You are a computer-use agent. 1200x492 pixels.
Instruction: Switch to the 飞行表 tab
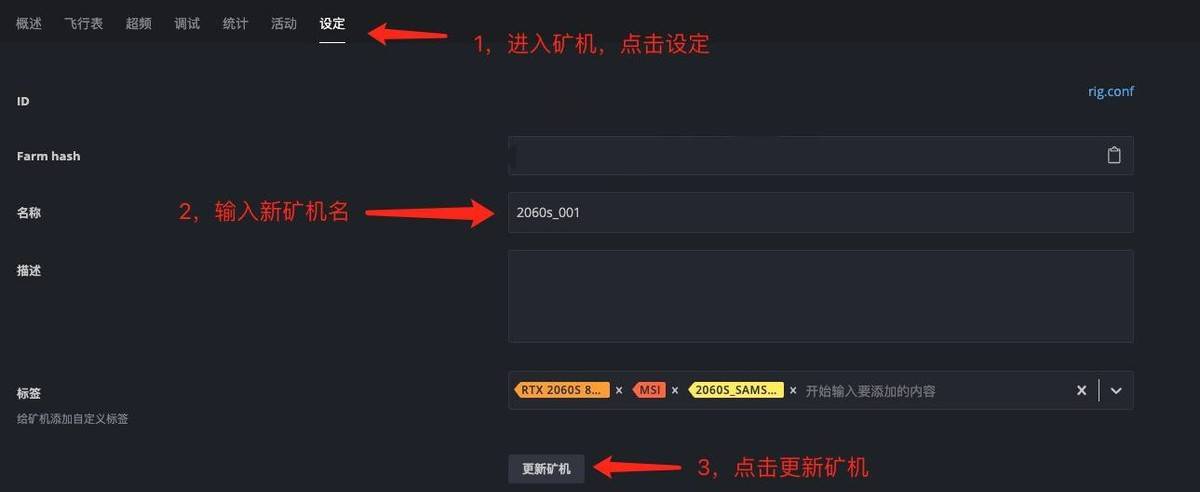[x=84, y=24]
